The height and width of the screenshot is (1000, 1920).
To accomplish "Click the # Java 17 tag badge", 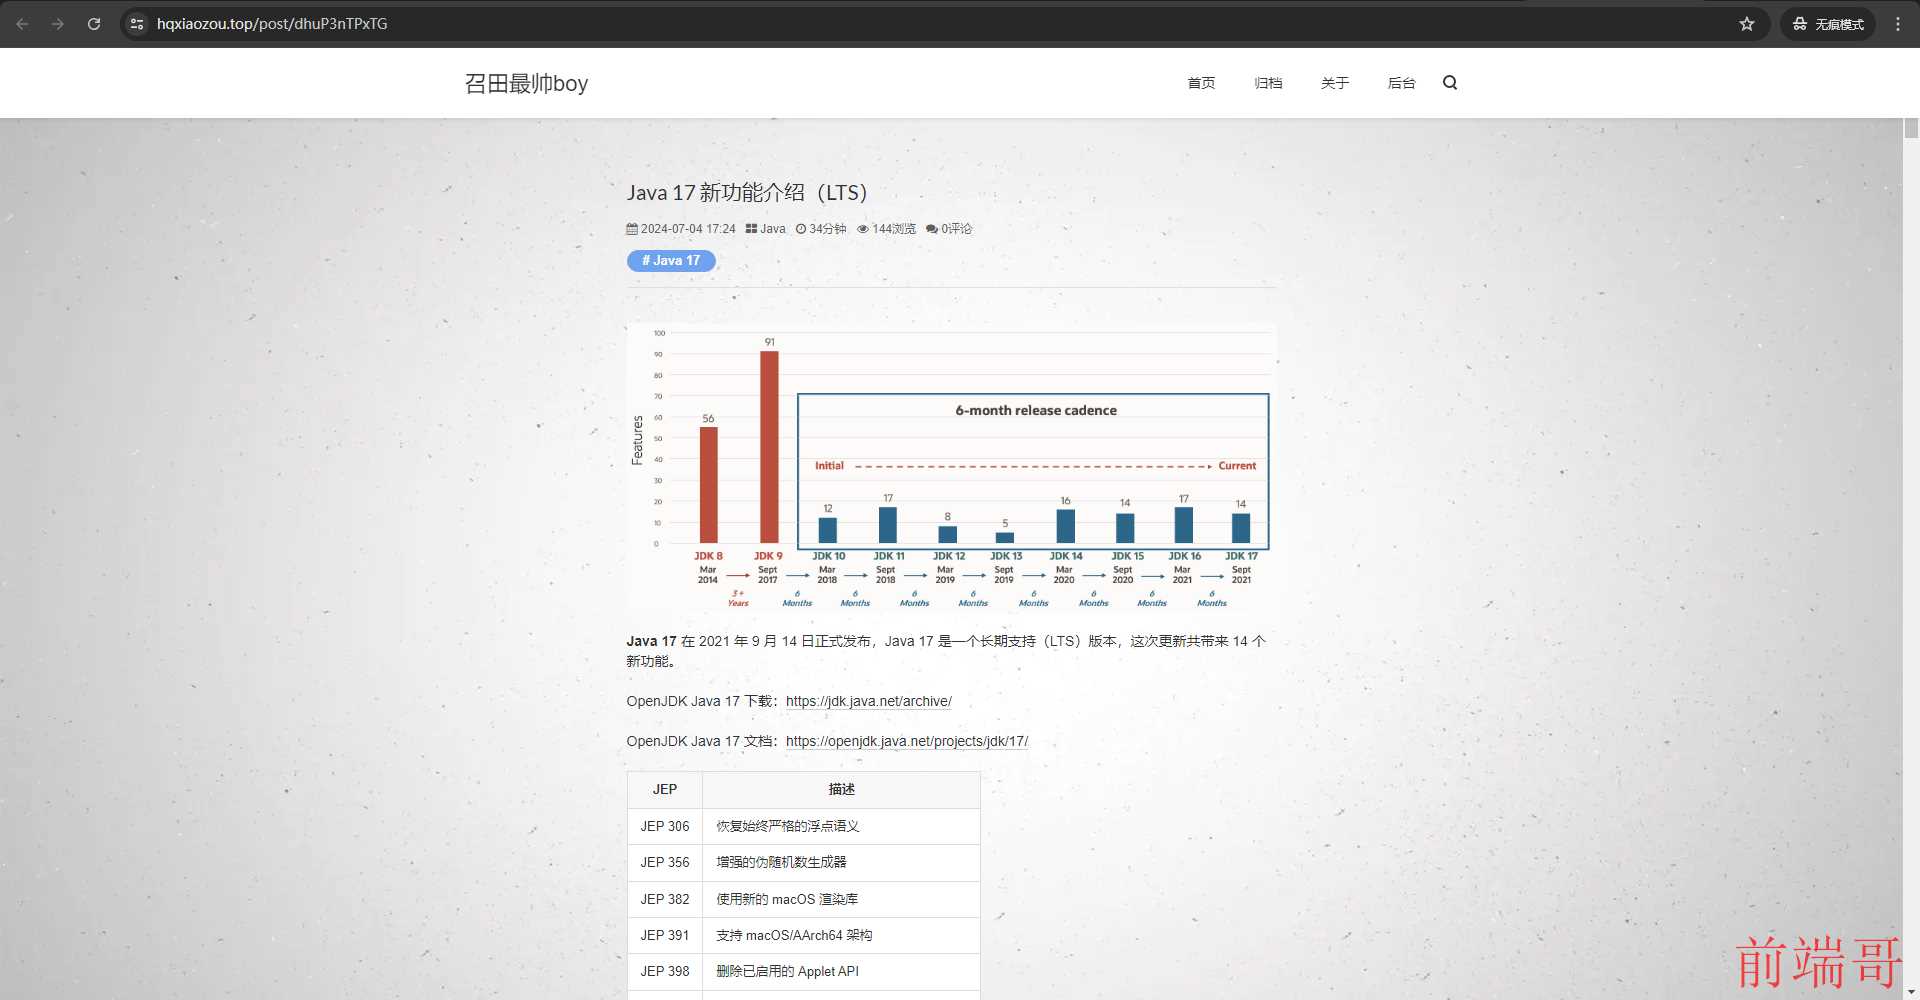I will [x=671, y=261].
